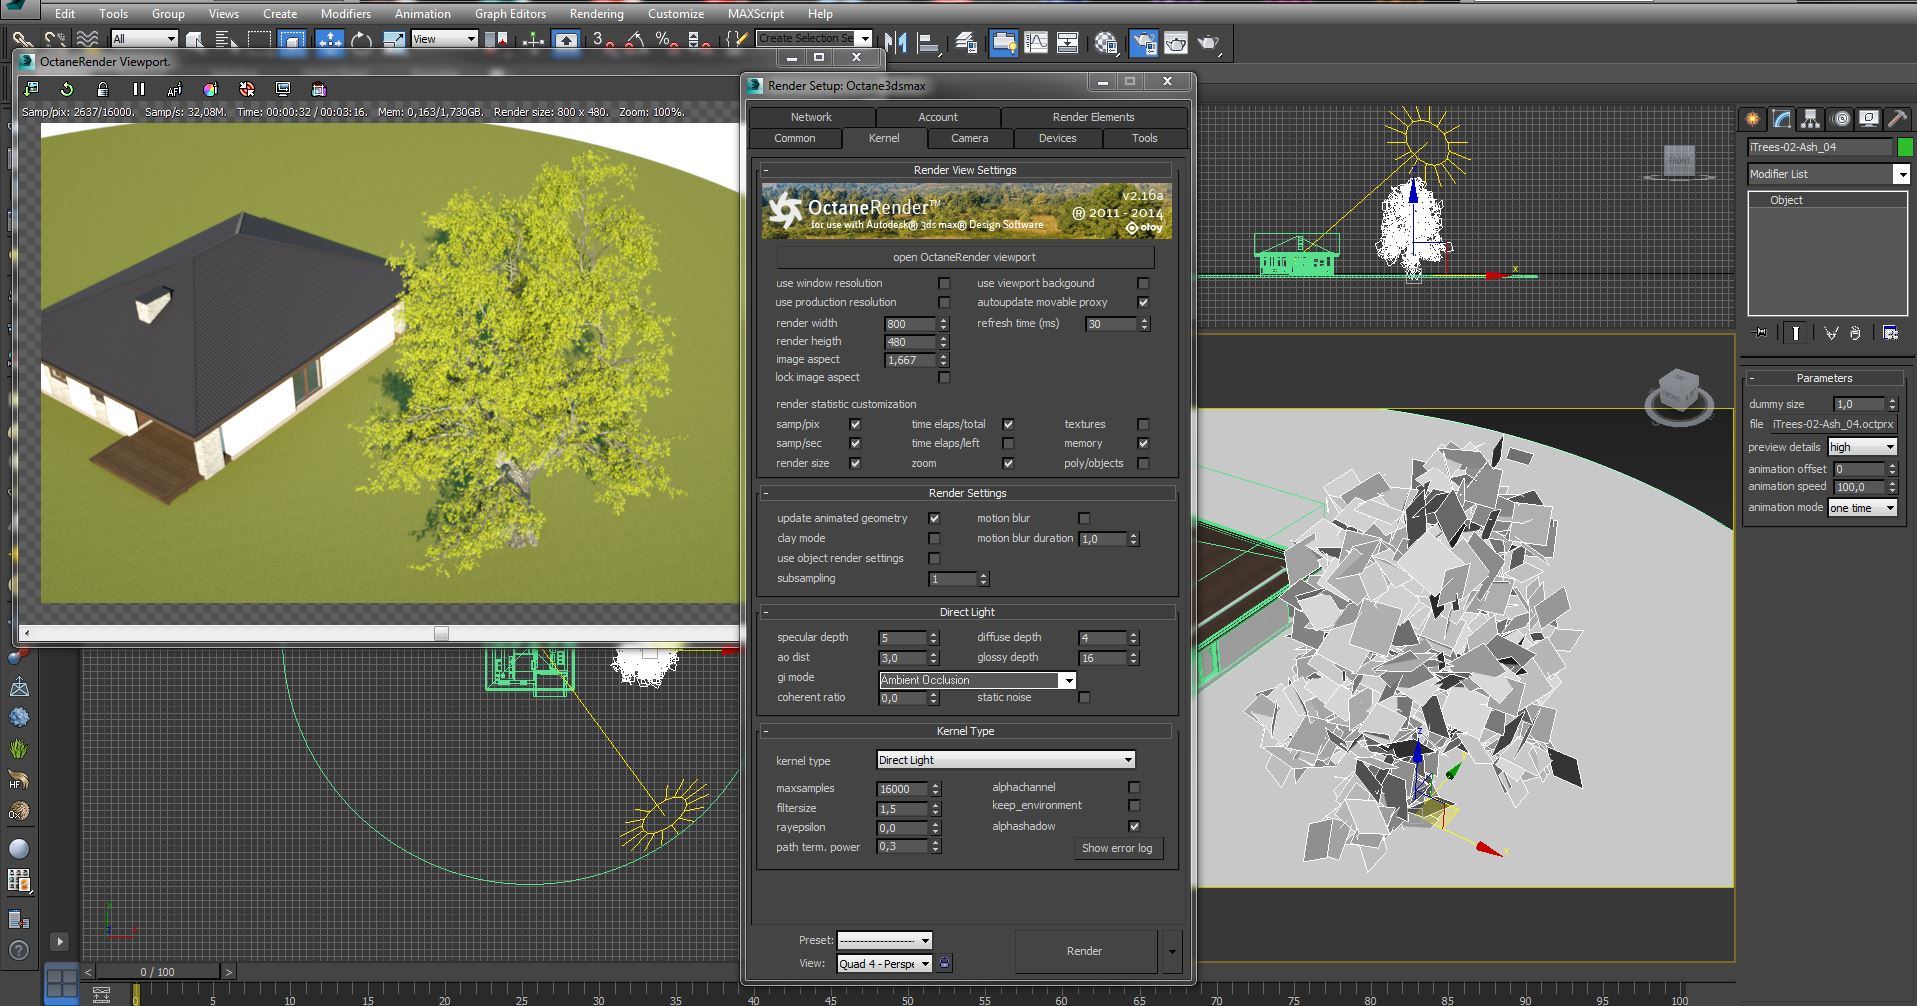Click the Mirror tool in main toolbar

(896, 42)
